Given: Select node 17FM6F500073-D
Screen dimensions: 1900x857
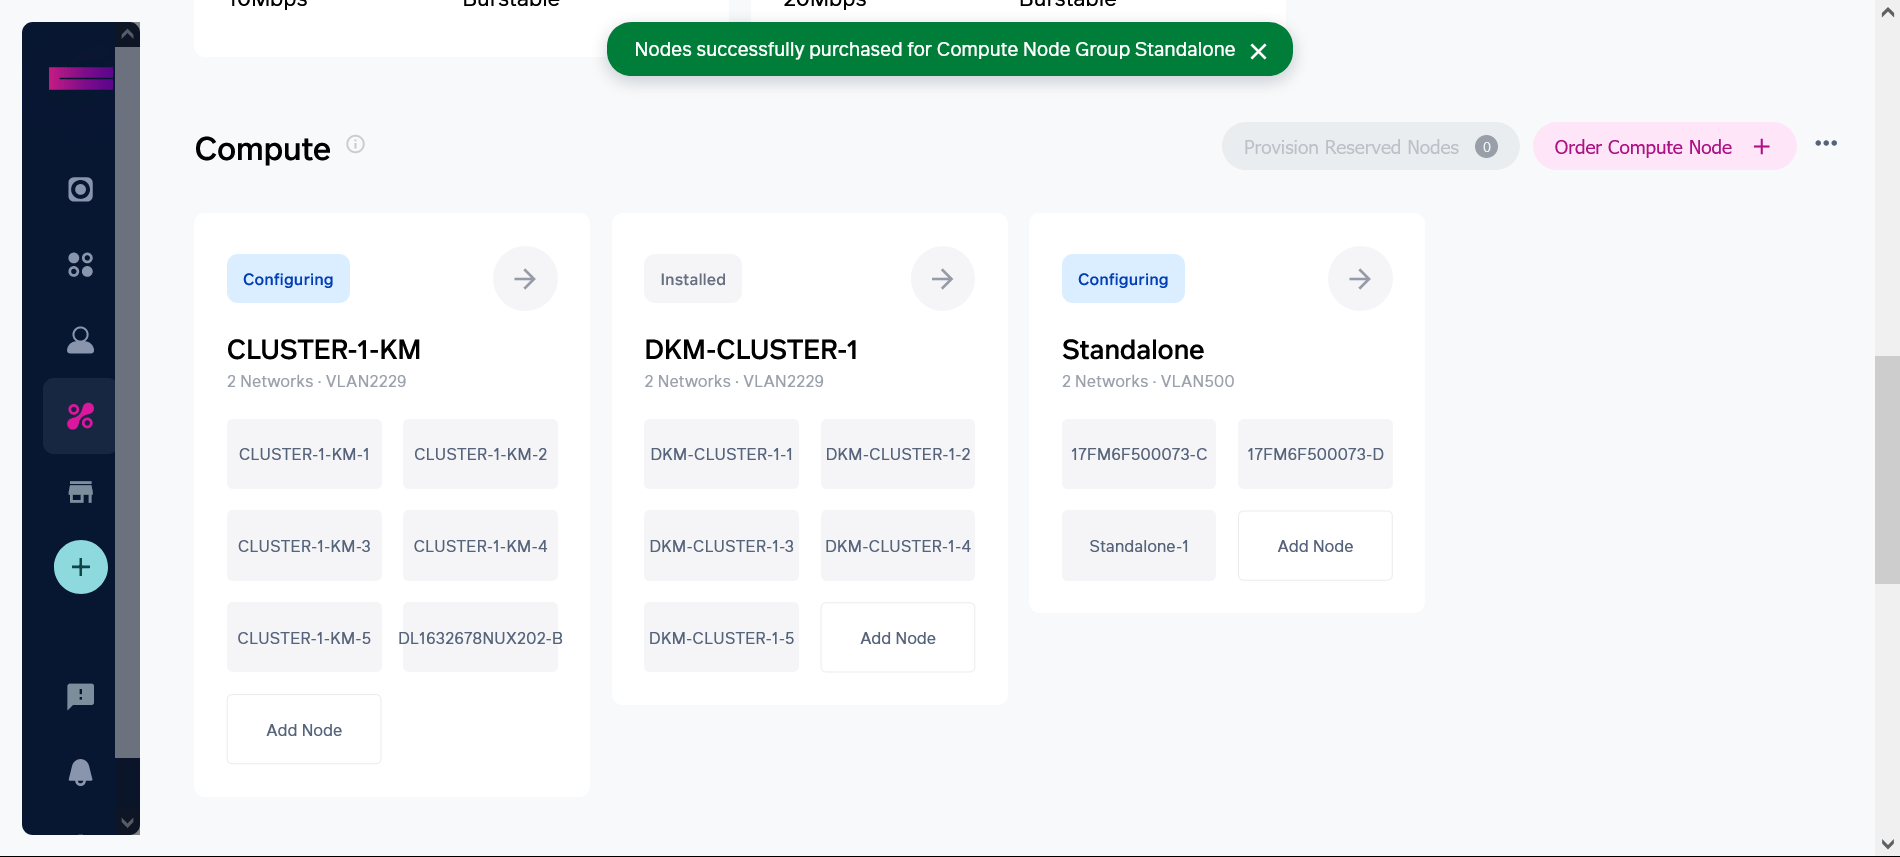Looking at the screenshot, I should point(1315,454).
